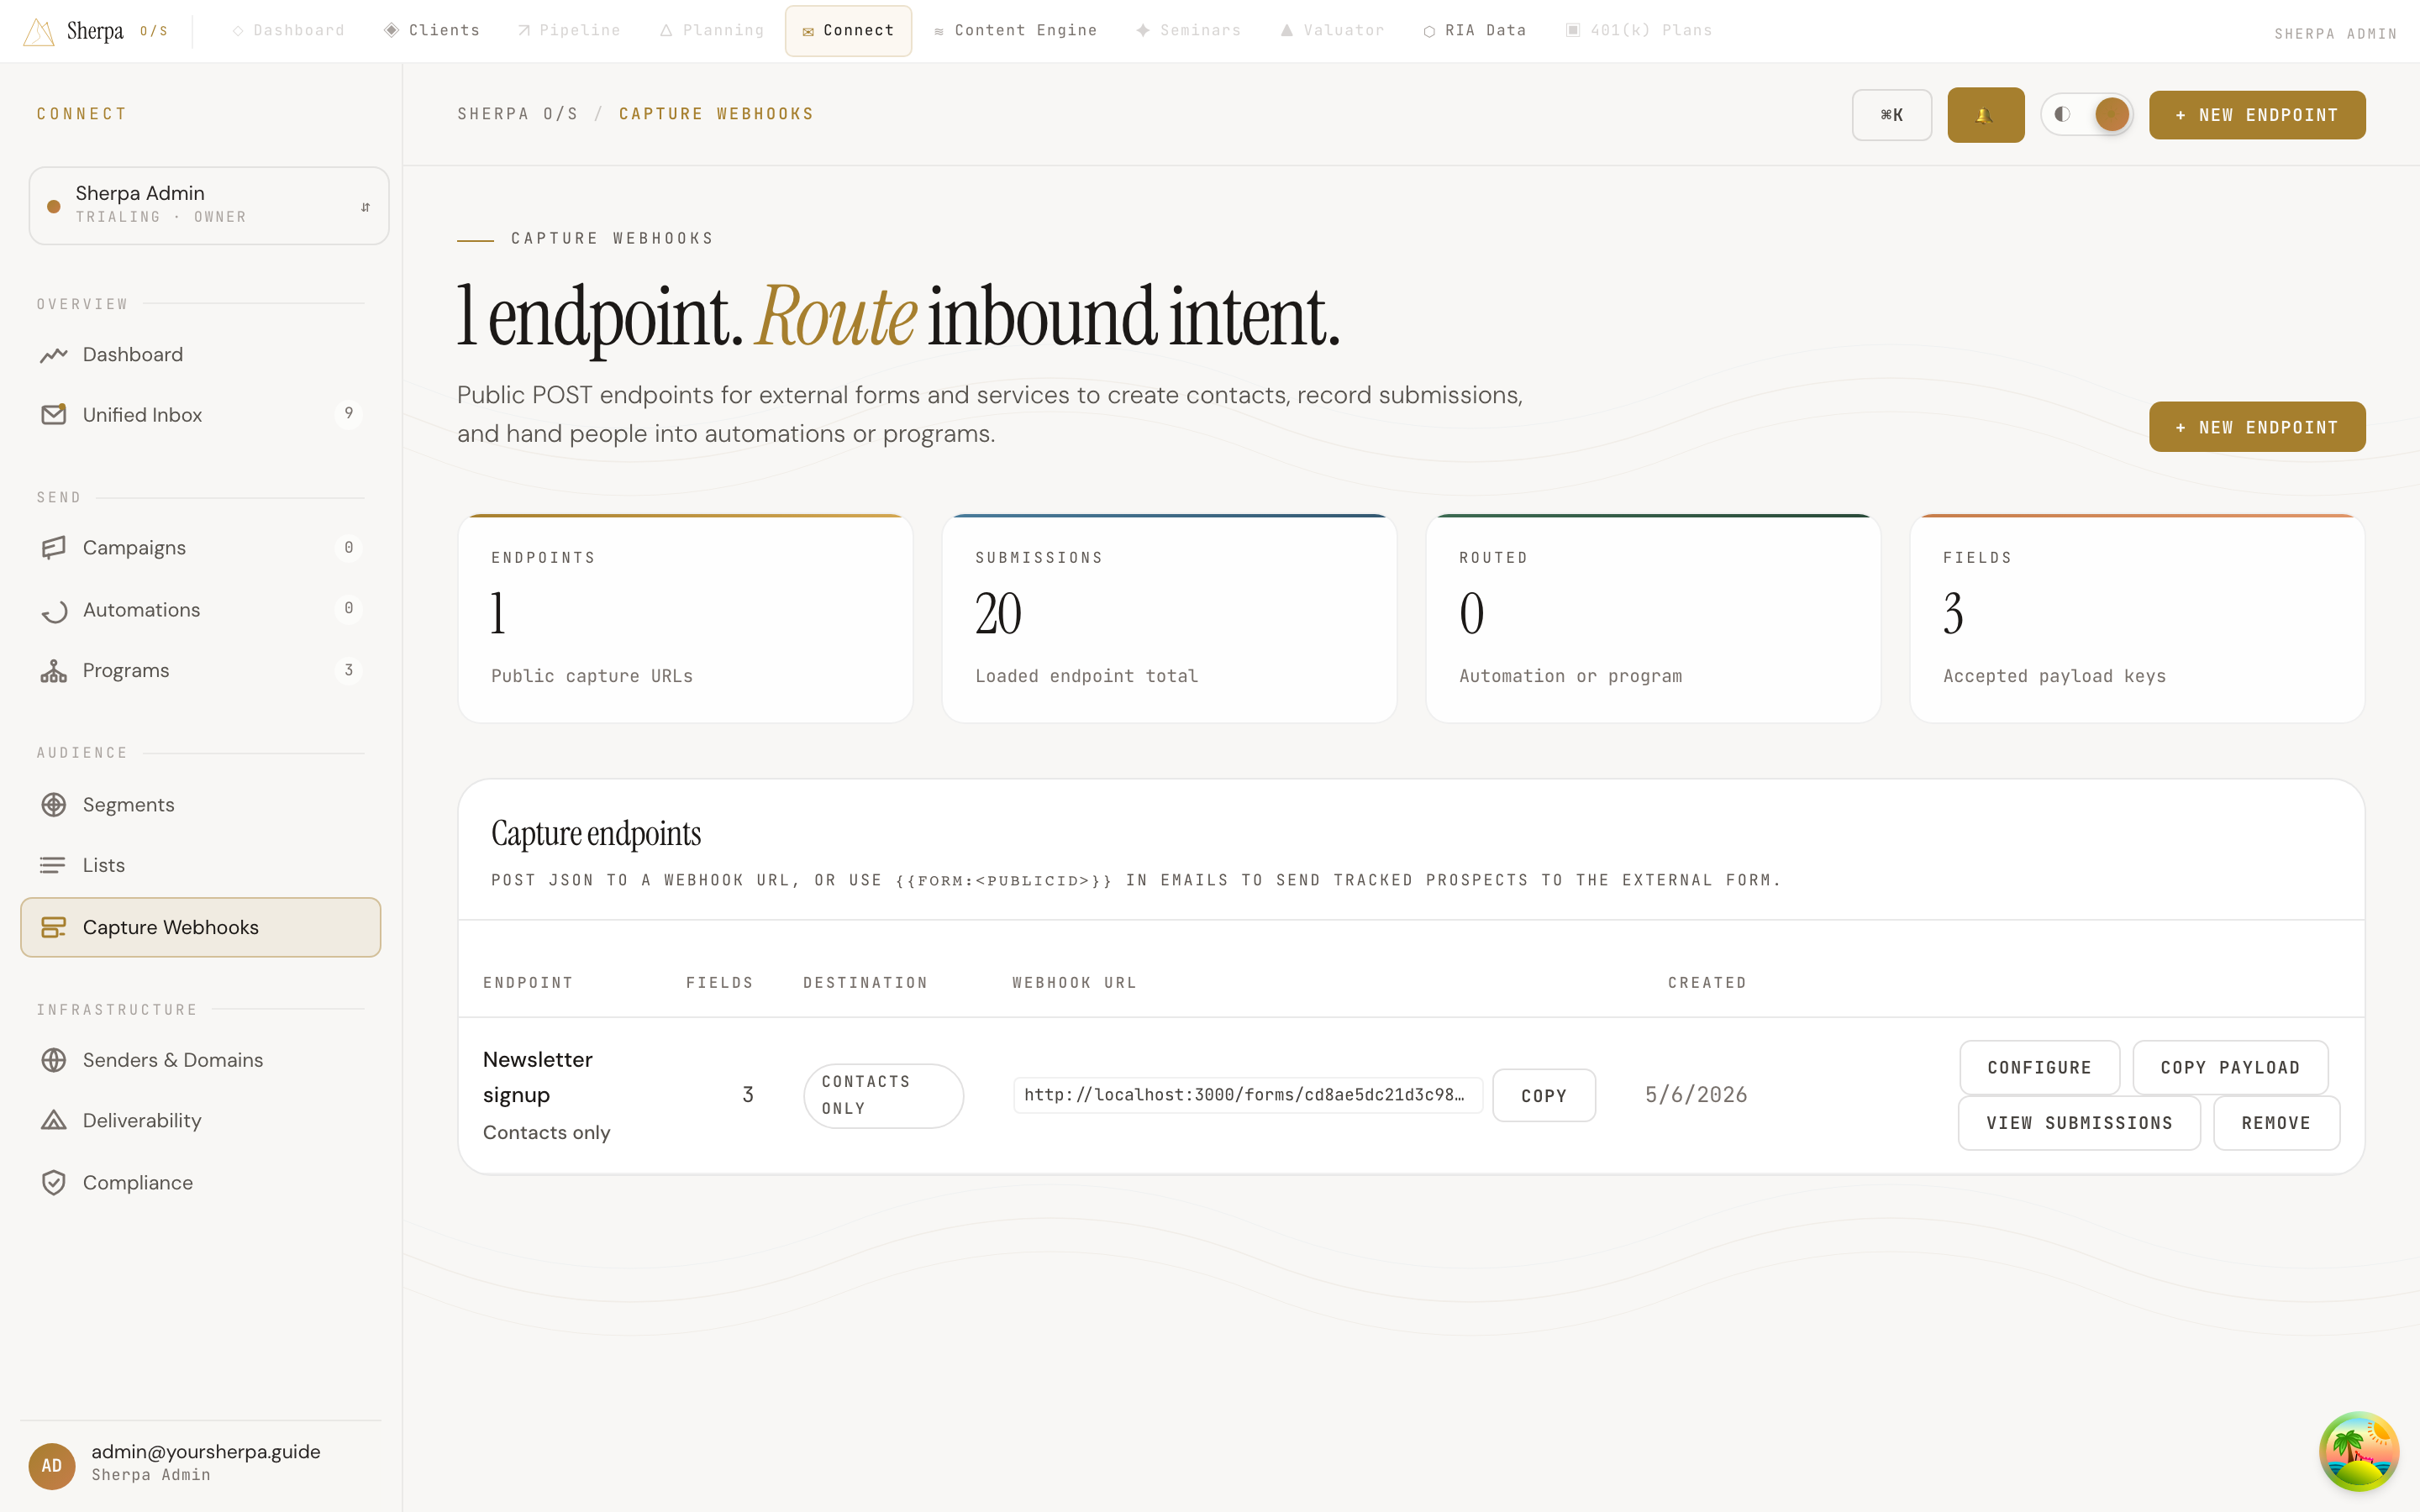2420x1512 pixels.
Task: Open Campaigns in the sidebar
Action: click(200, 548)
